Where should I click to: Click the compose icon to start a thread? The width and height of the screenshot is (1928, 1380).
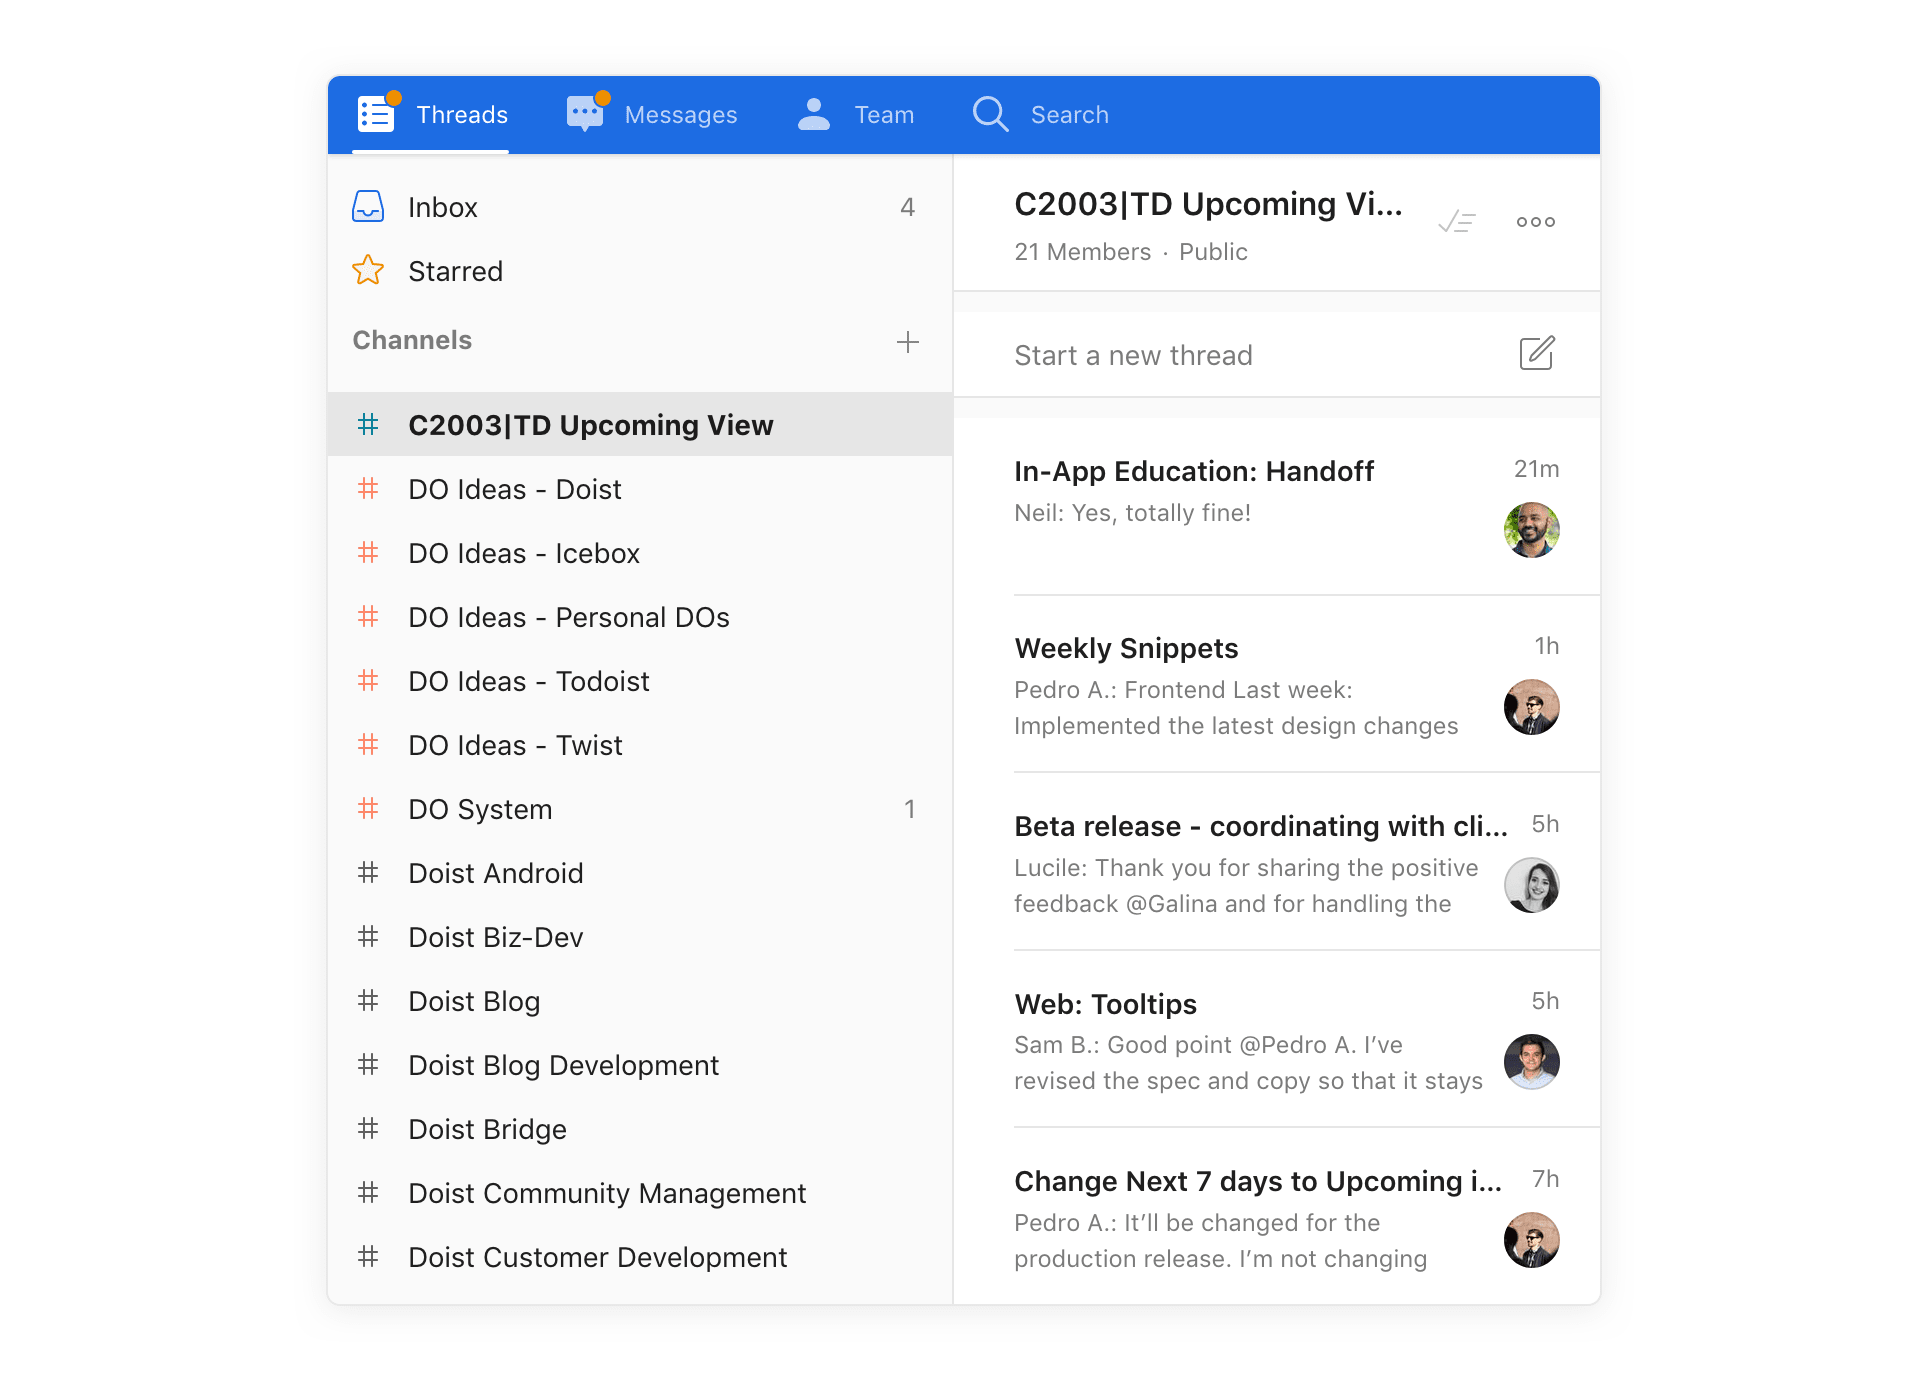1537,353
